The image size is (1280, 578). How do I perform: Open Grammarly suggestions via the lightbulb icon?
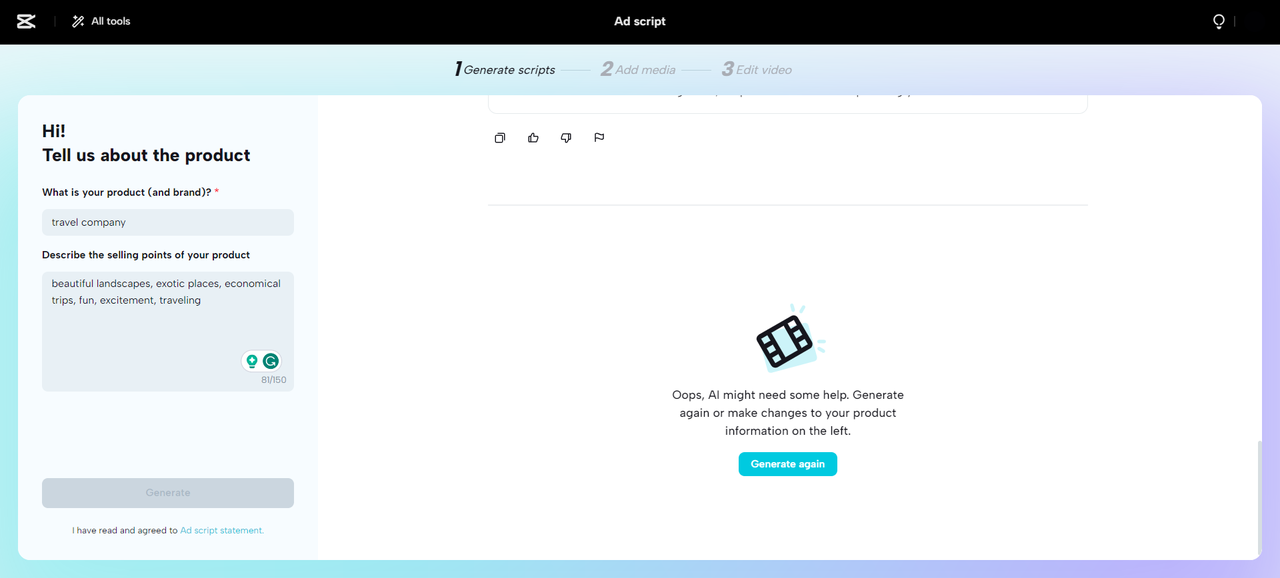click(251, 361)
